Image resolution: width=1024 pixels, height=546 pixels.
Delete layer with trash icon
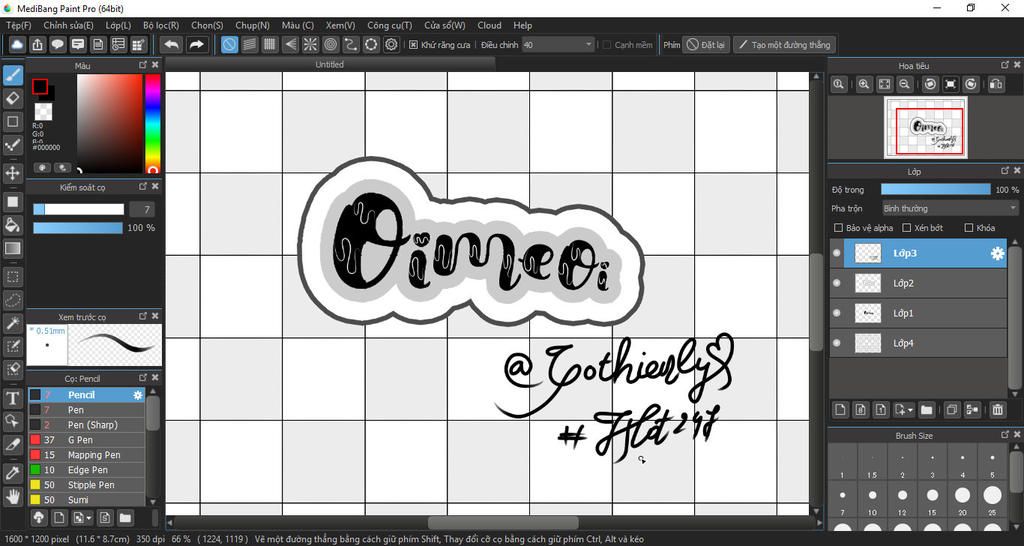tap(997, 410)
